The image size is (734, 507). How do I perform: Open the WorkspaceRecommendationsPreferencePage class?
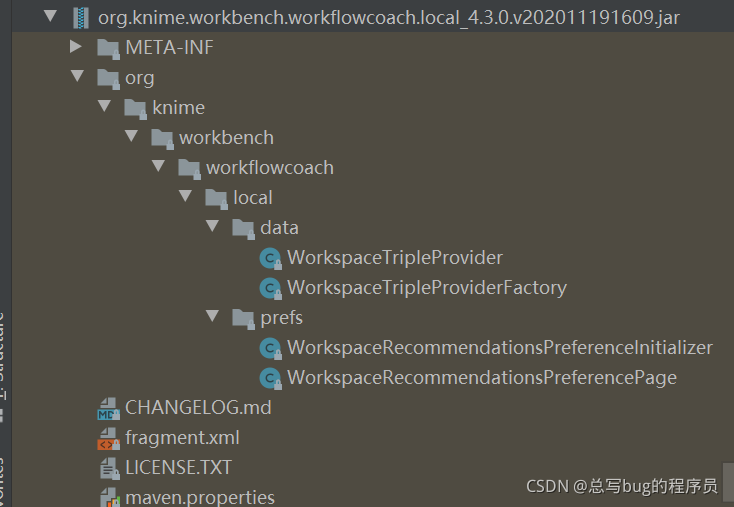(x=482, y=378)
